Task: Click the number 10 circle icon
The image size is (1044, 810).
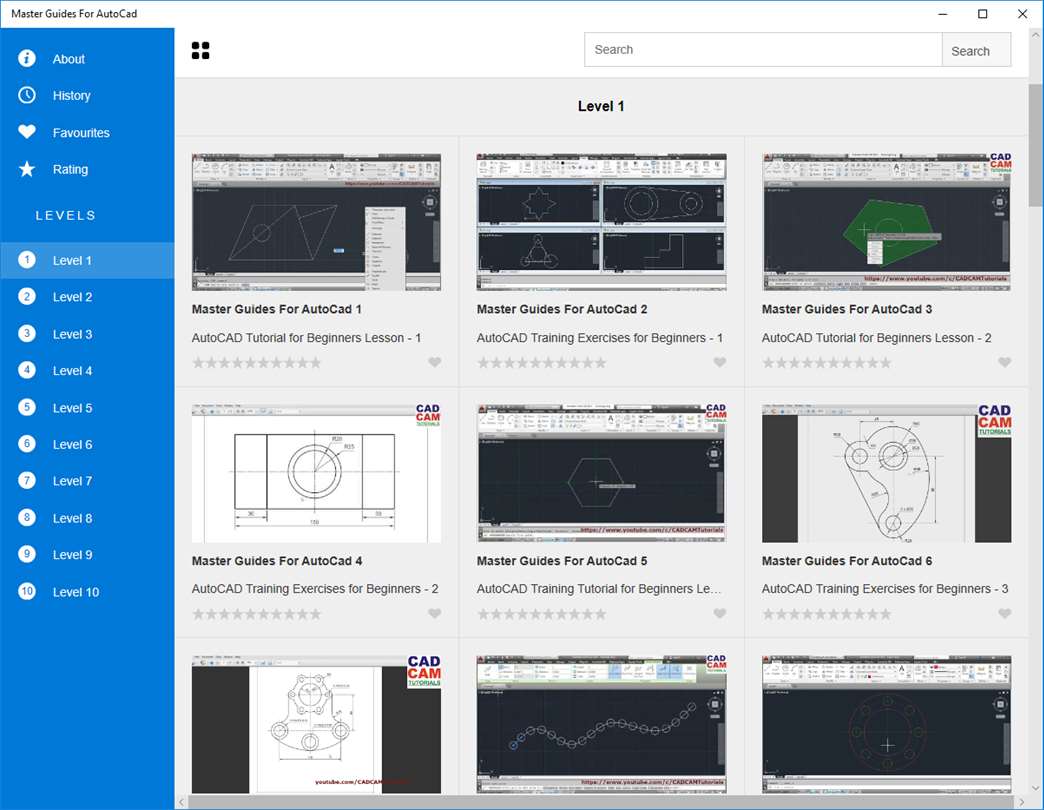Action: pos(27,591)
